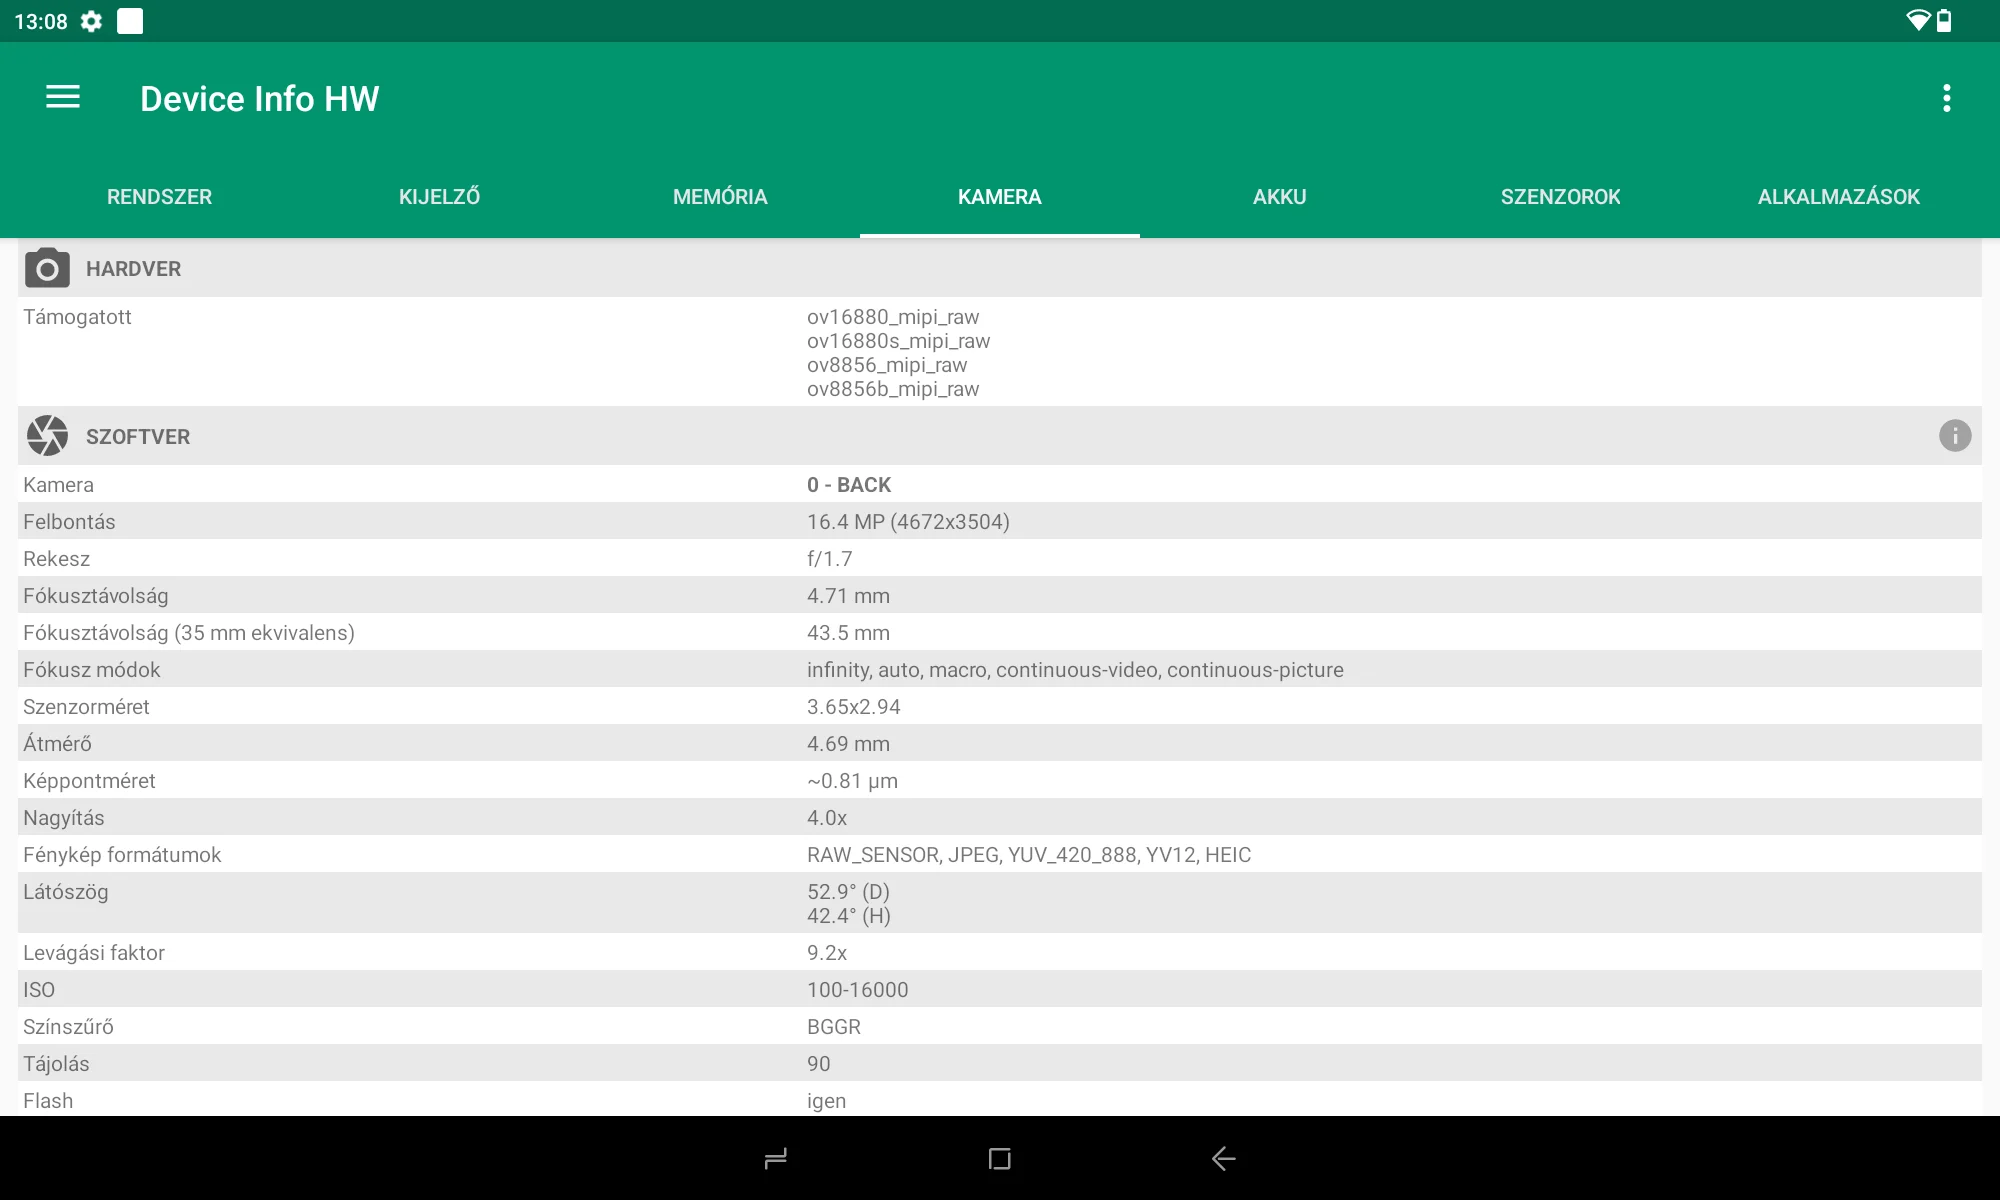Image resolution: width=2000 pixels, height=1200 pixels.
Task: Tap the Android back navigation button
Action: tap(1223, 1158)
